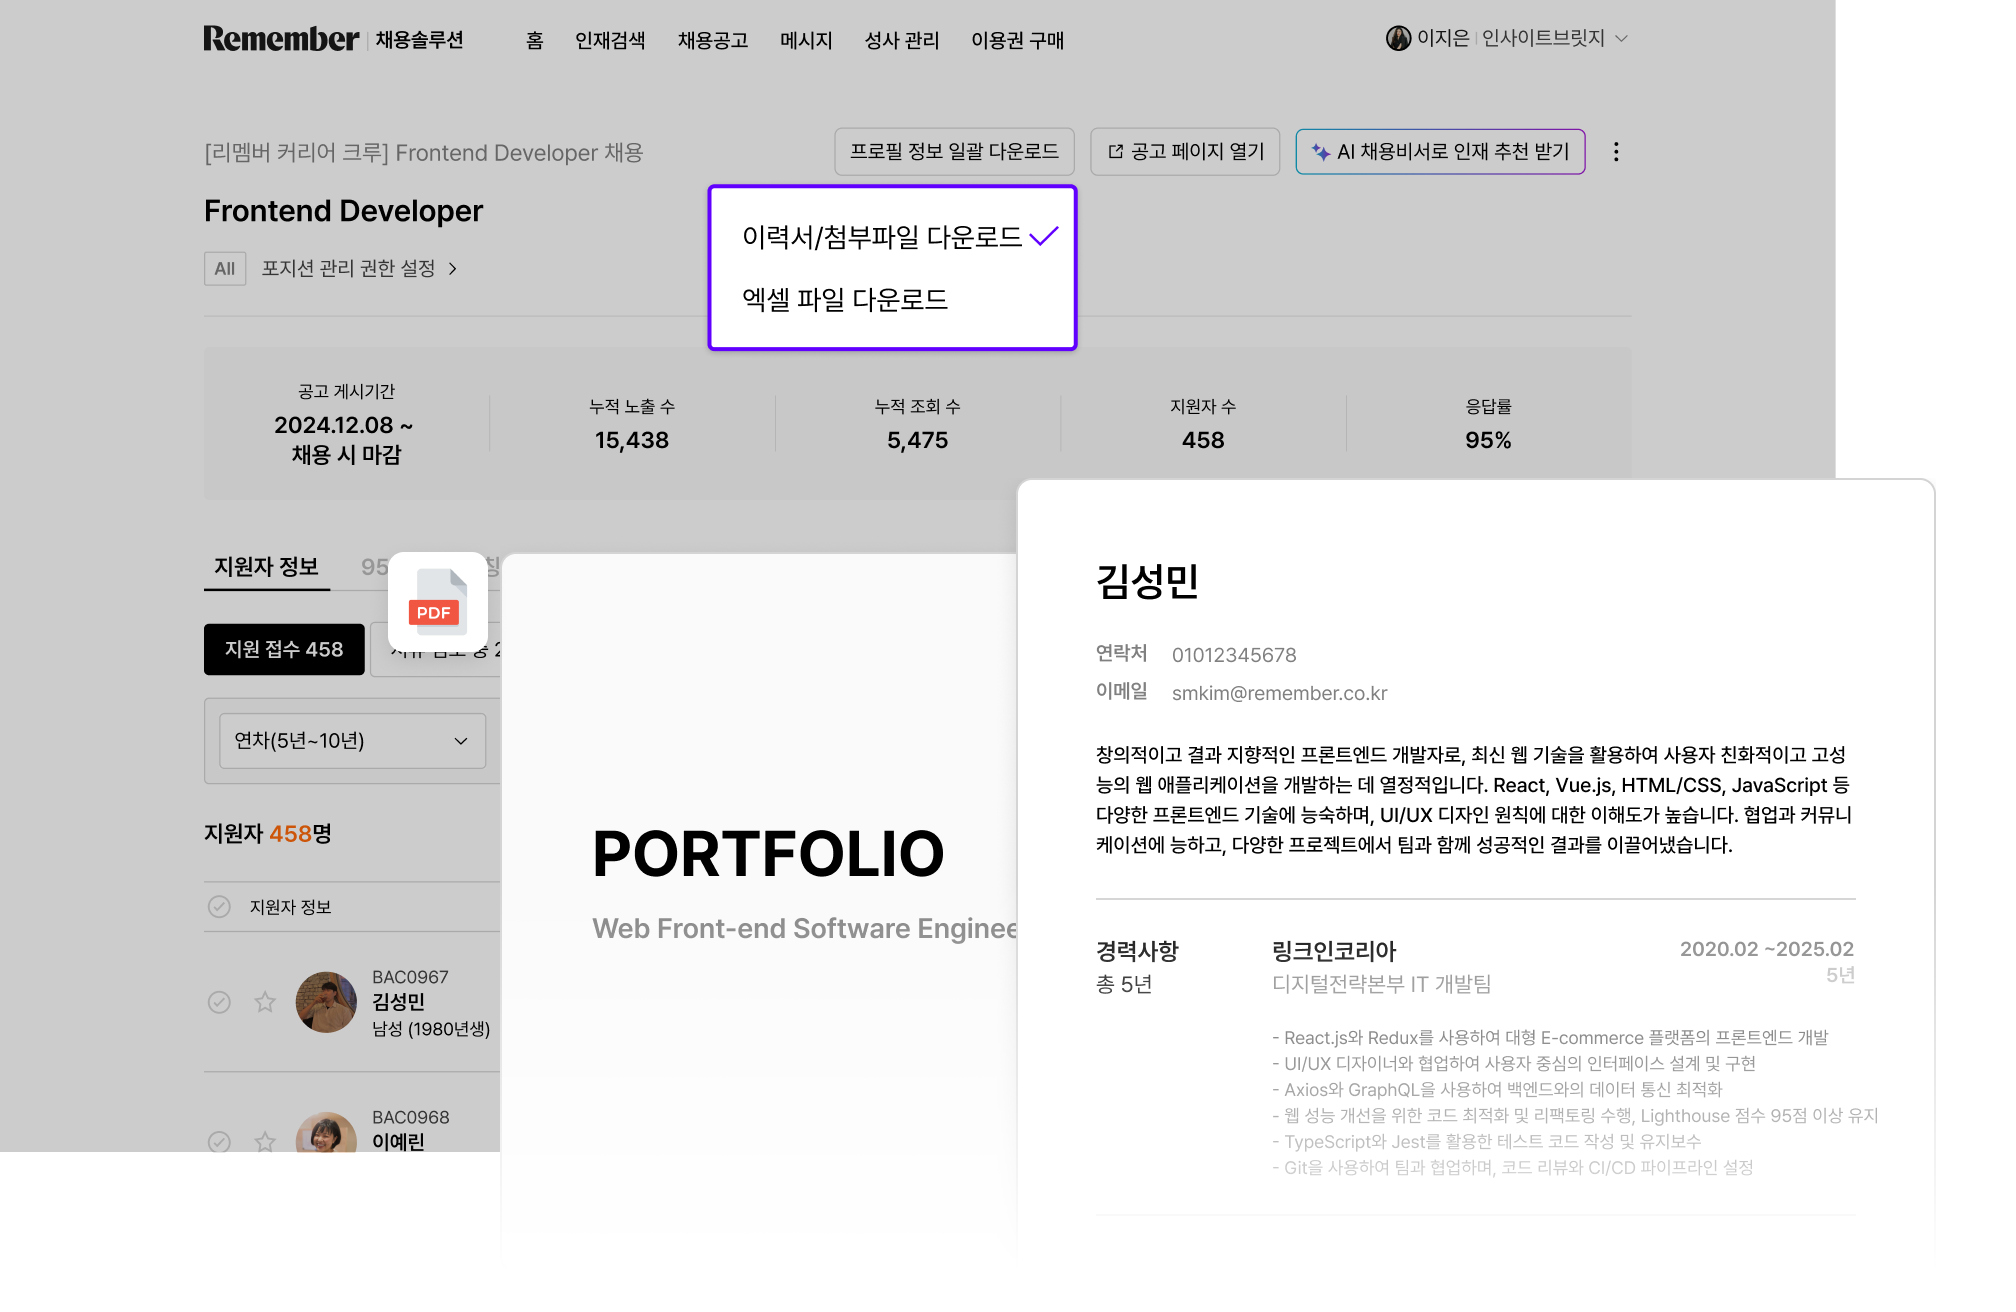The height and width of the screenshot is (1312, 2016).
Task: Star applicant 김성민 (BAC0967)
Action: (x=265, y=1002)
